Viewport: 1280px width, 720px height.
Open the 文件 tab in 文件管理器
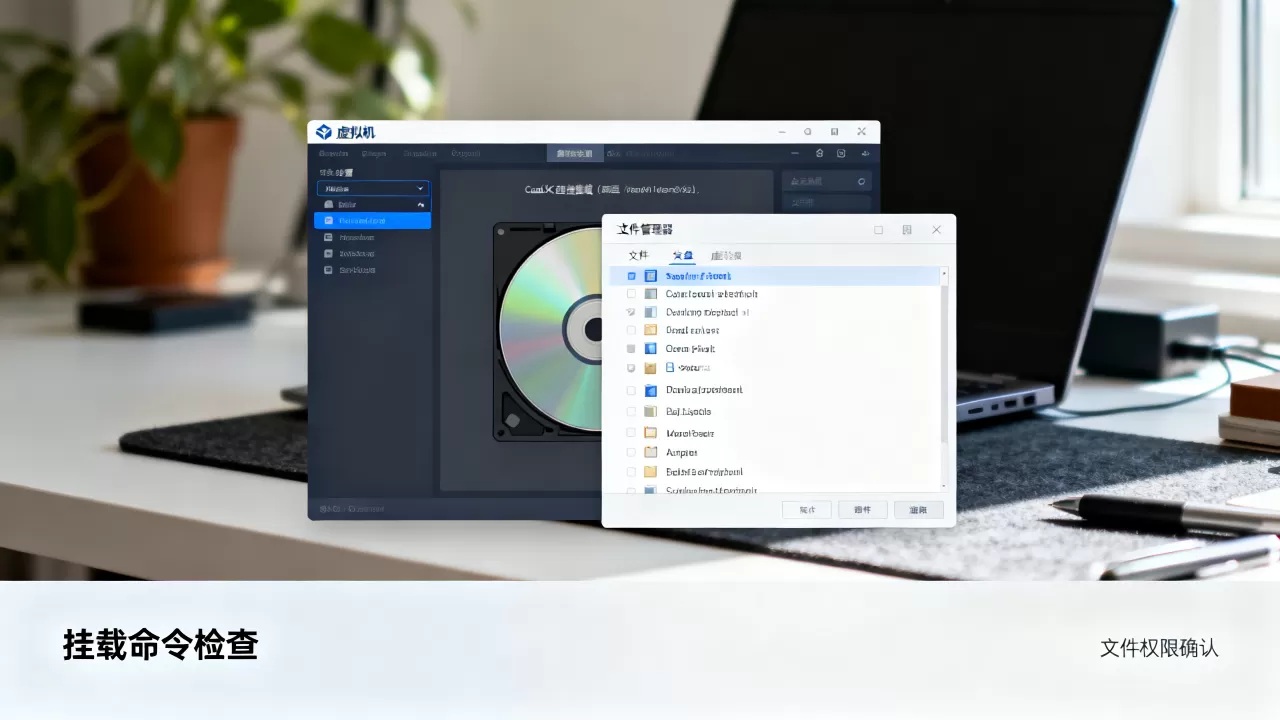click(x=638, y=256)
